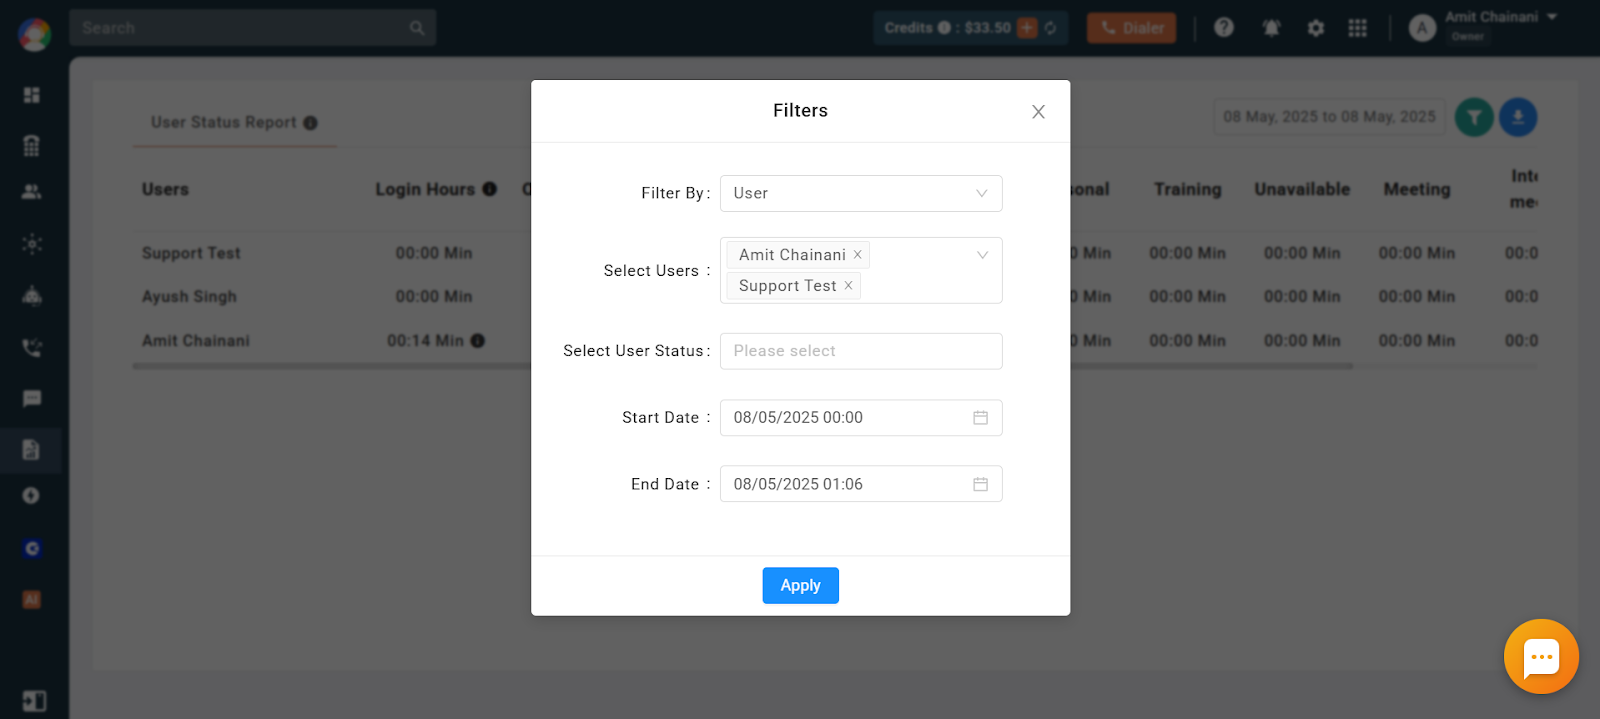The image size is (1600, 719).
Task: Open the apps grid icon
Action: pyautogui.click(x=1357, y=28)
